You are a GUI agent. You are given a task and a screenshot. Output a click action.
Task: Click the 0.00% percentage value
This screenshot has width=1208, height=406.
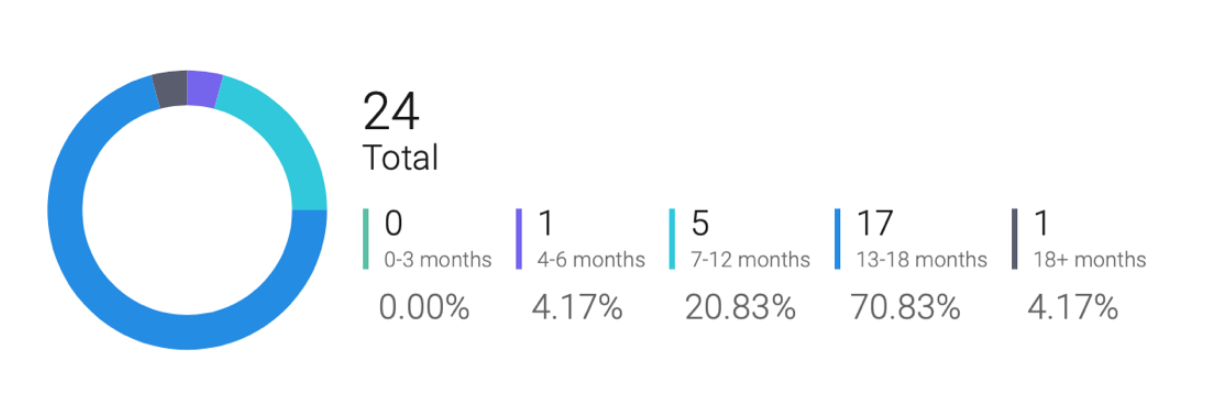[424, 308]
